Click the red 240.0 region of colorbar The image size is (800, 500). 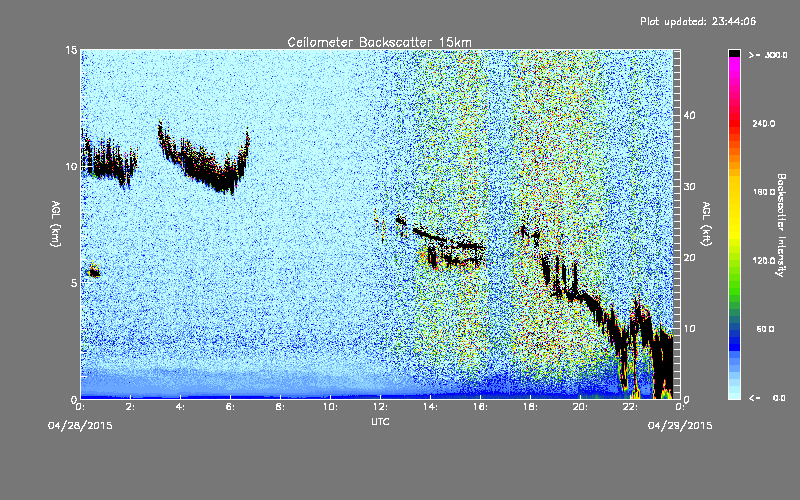tap(734, 123)
